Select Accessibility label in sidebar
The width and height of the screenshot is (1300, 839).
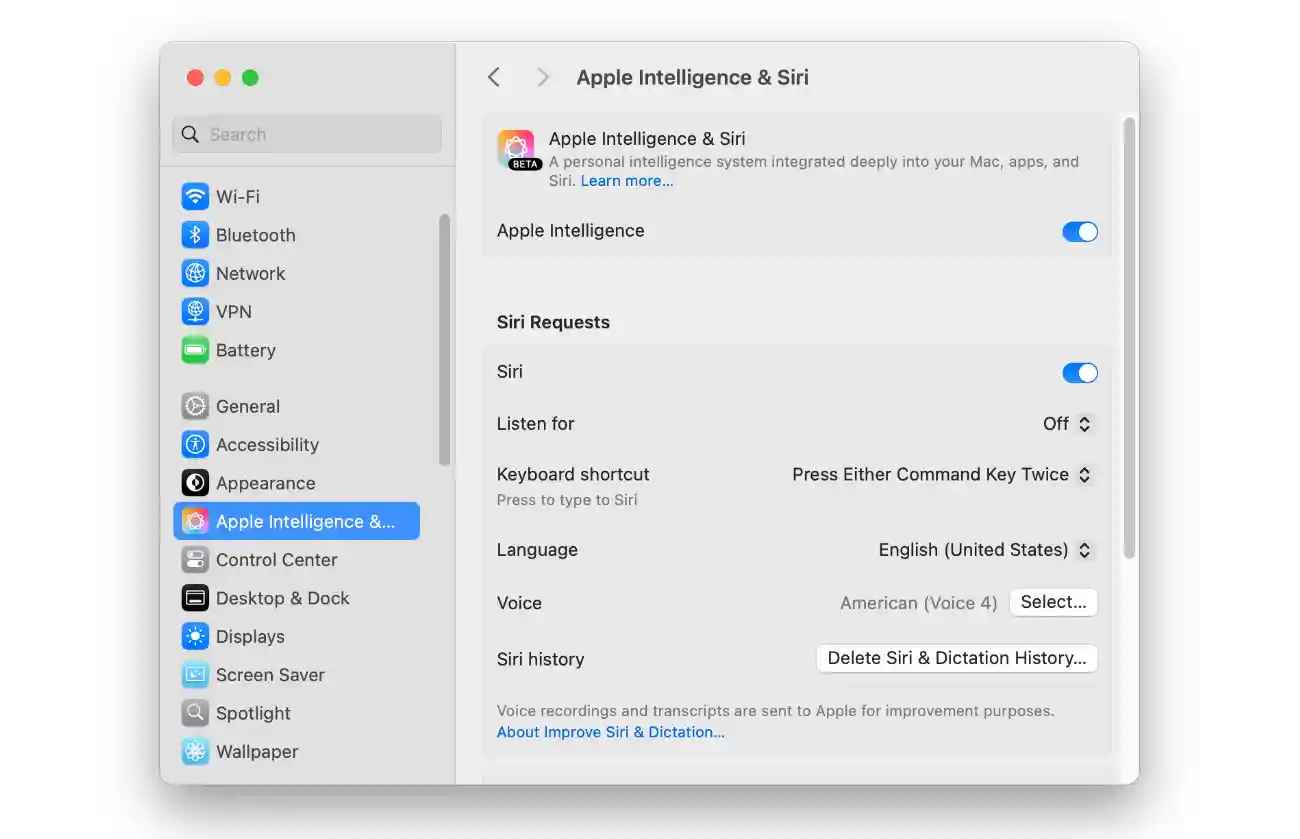point(267,445)
